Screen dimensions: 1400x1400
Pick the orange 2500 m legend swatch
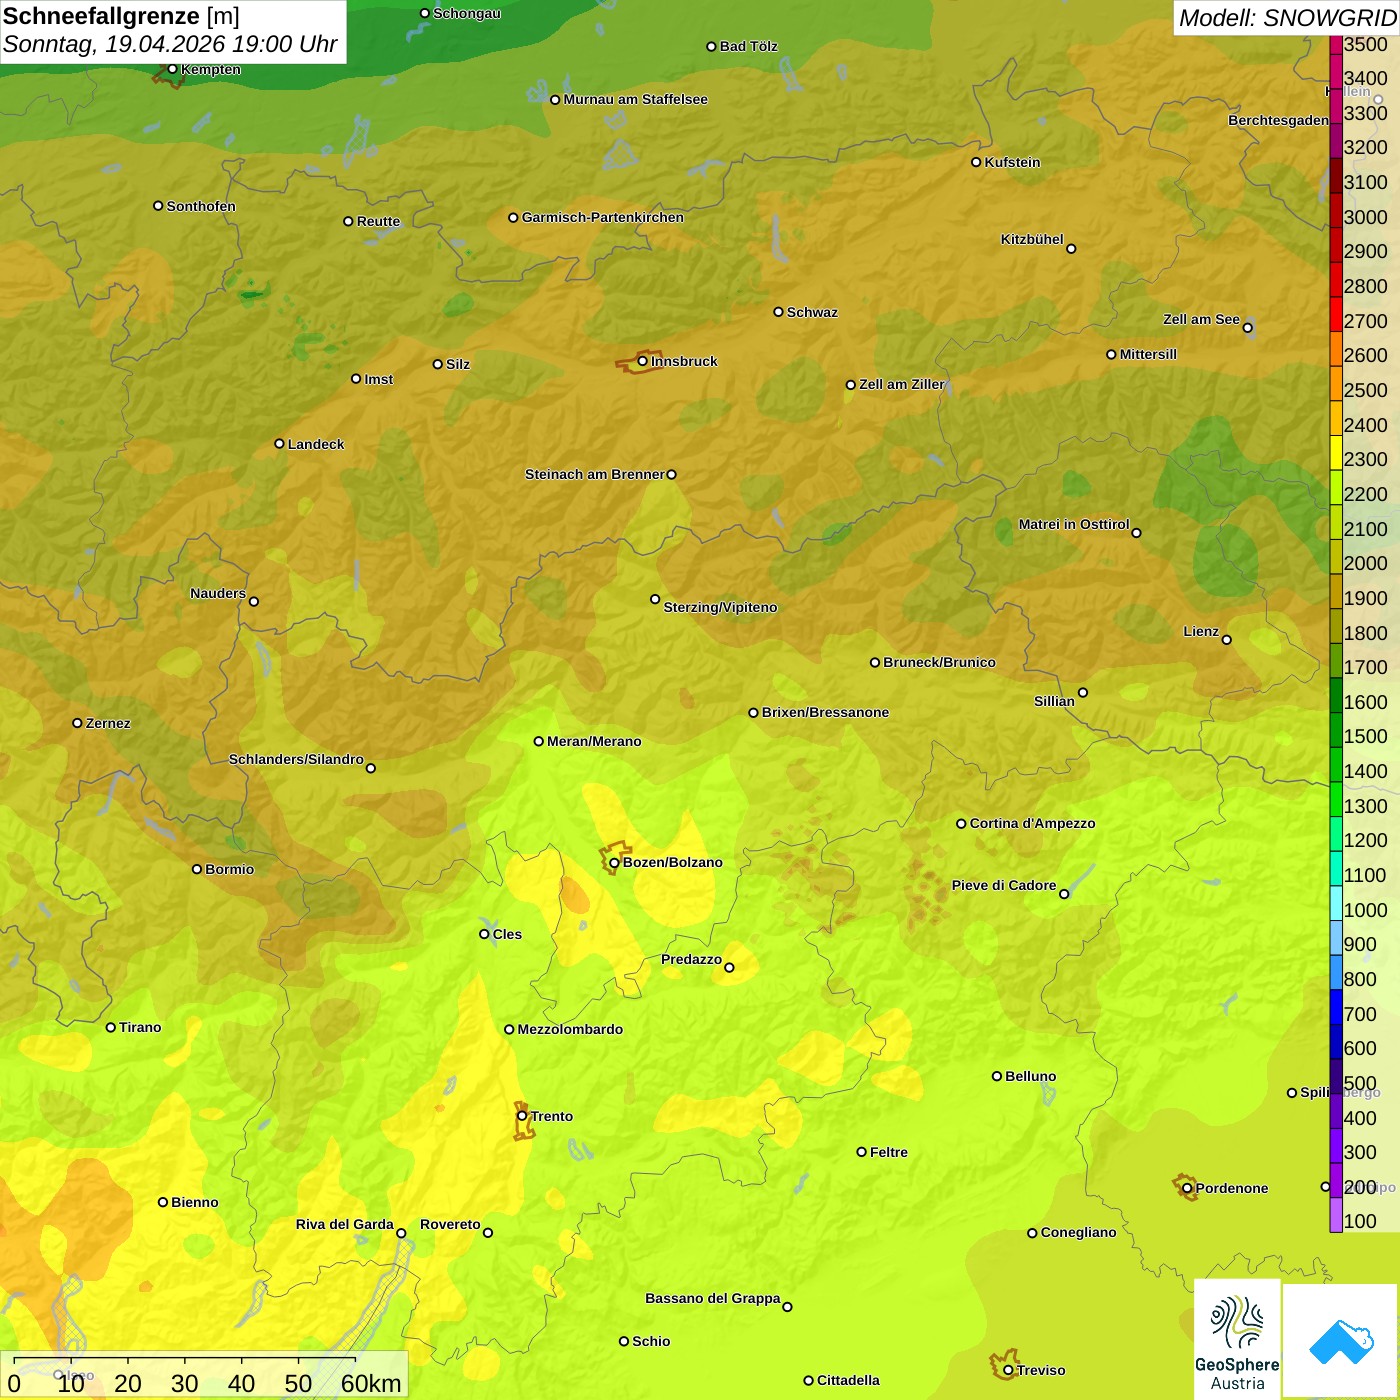[1335, 384]
